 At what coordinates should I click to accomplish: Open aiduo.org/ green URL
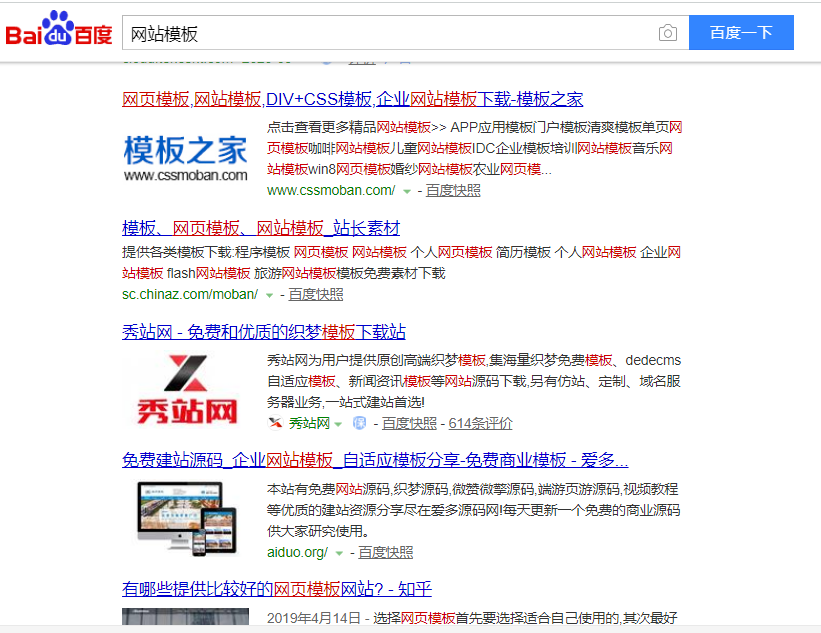(x=297, y=552)
